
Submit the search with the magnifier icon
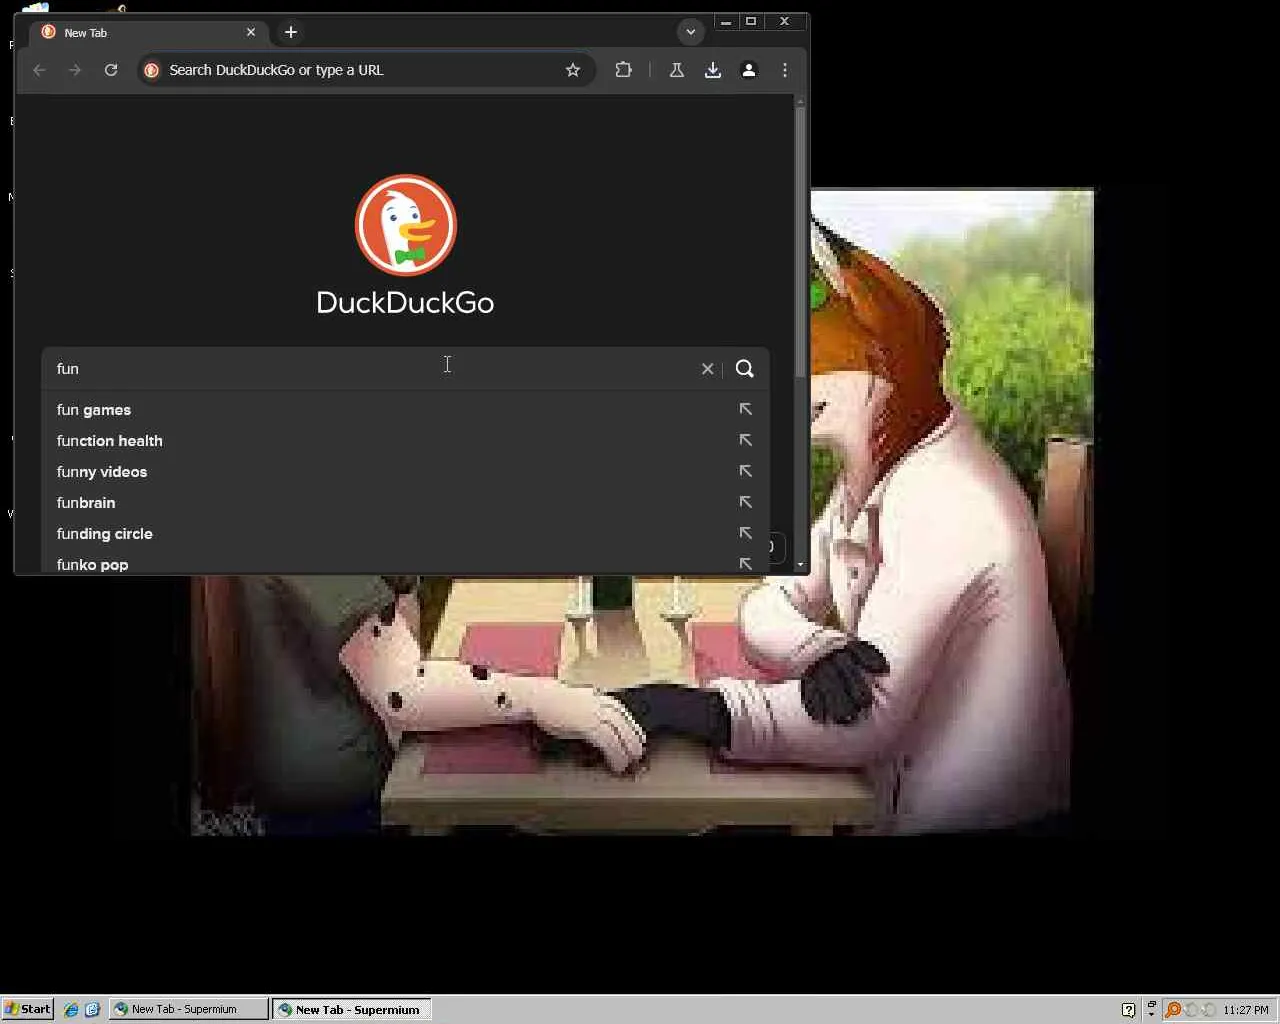745,369
